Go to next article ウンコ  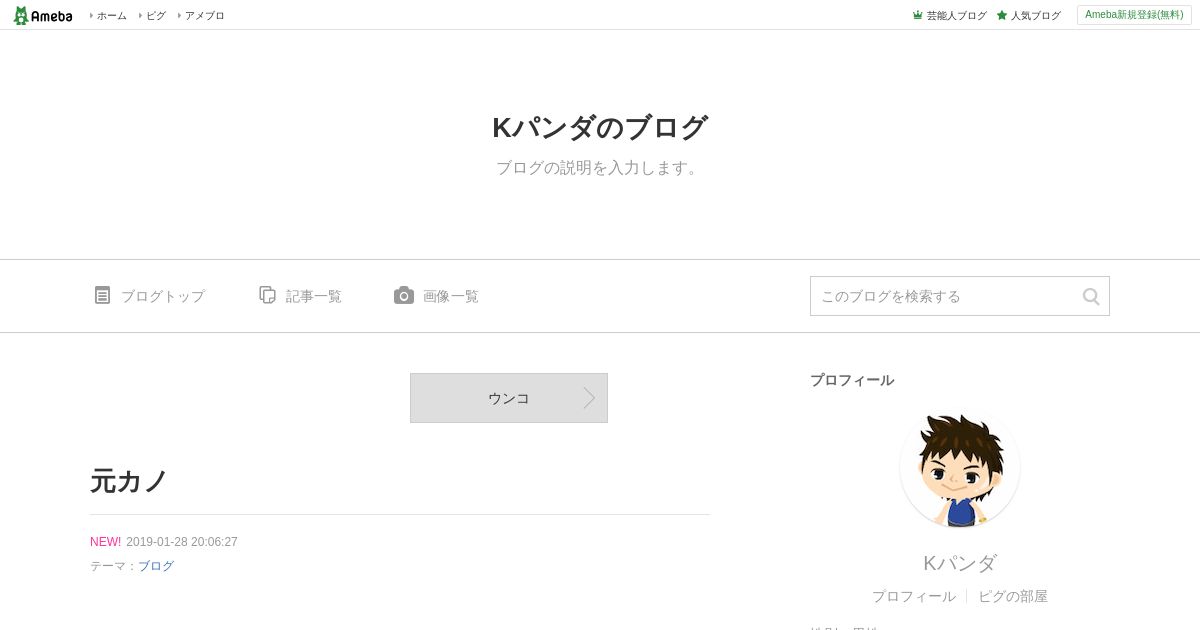pos(509,398)
